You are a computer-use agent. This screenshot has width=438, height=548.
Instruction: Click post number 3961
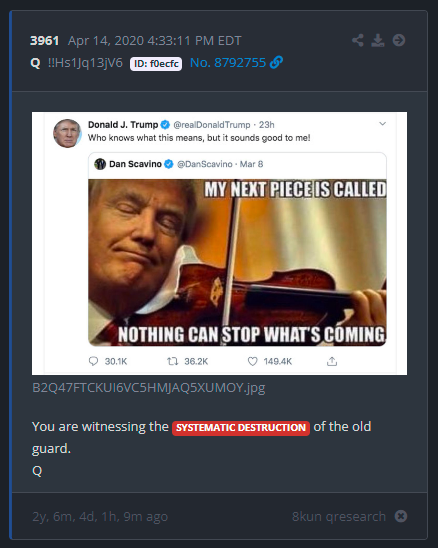click(44, 41)
